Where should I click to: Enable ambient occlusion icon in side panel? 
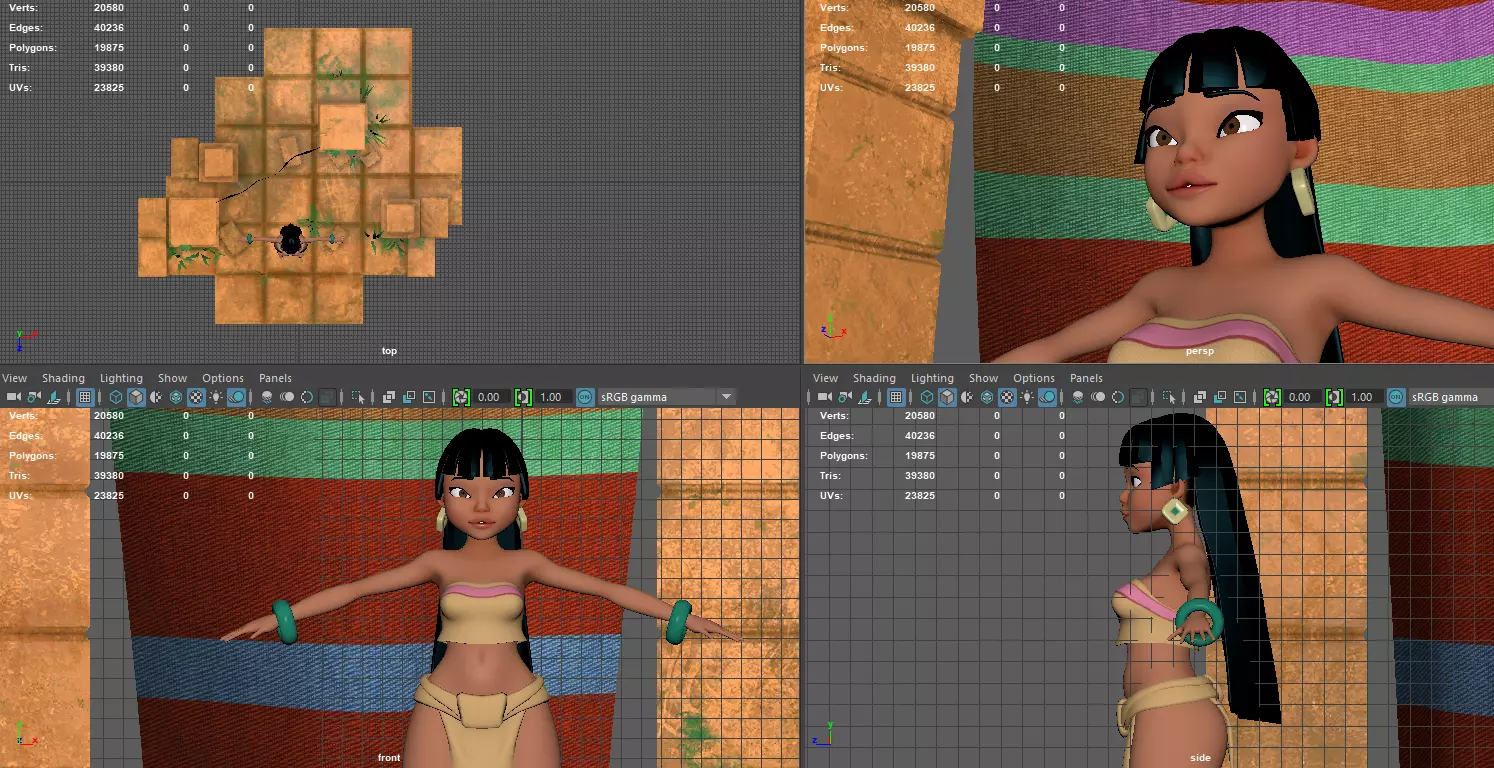1078,397
